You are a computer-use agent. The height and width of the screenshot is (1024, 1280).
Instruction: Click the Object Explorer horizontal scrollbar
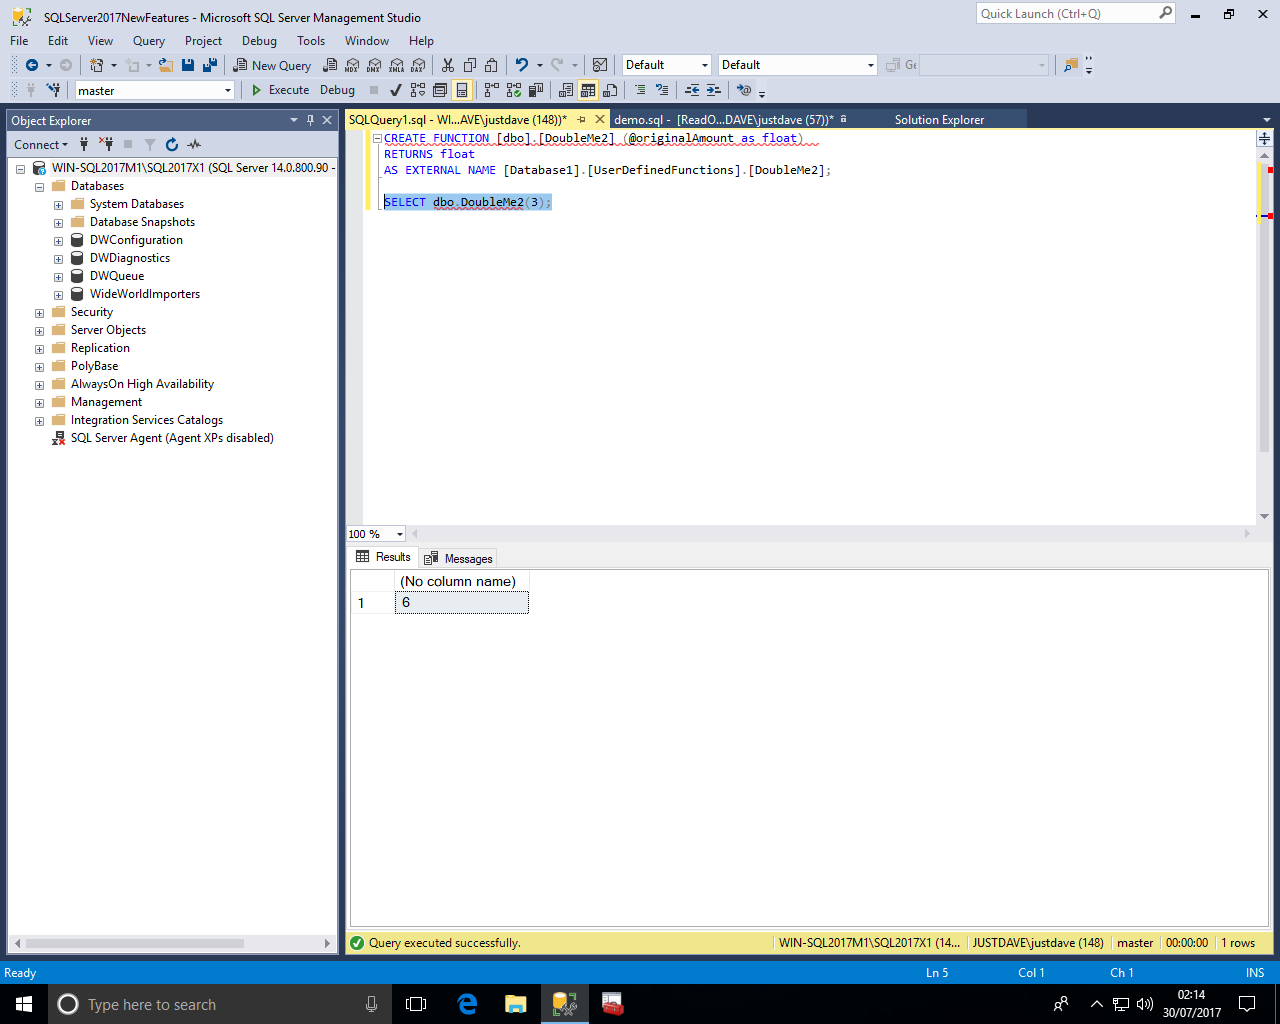coord(134,943)
